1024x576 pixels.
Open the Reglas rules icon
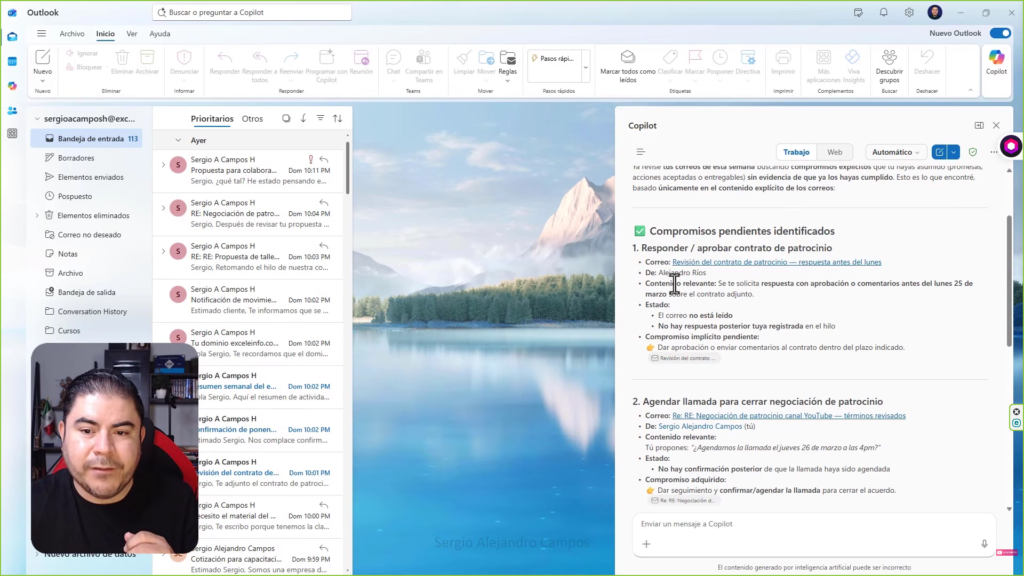point(507,57)
